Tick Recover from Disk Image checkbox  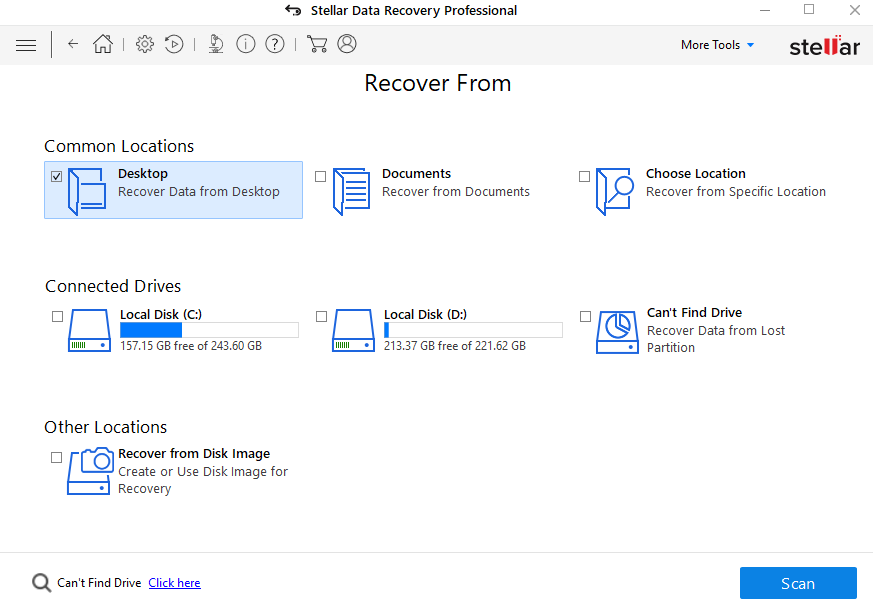click(56, 457)
